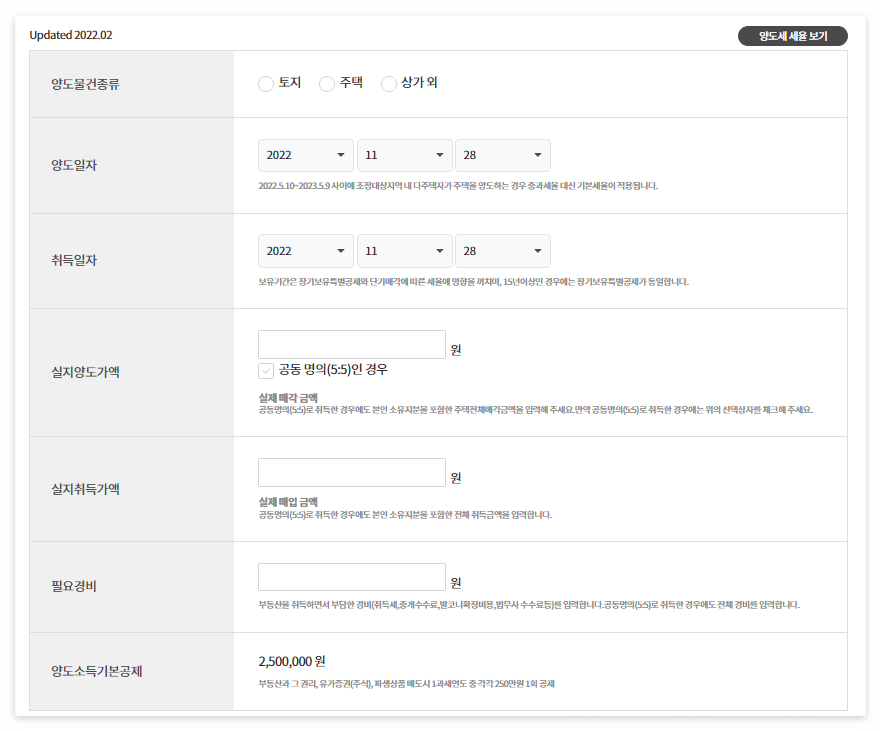Viewport: 881px width, 731px height.
Task: Click the down arrow on 취득일자 month selector
Action: pyautogui.click(x=440, y=251)
